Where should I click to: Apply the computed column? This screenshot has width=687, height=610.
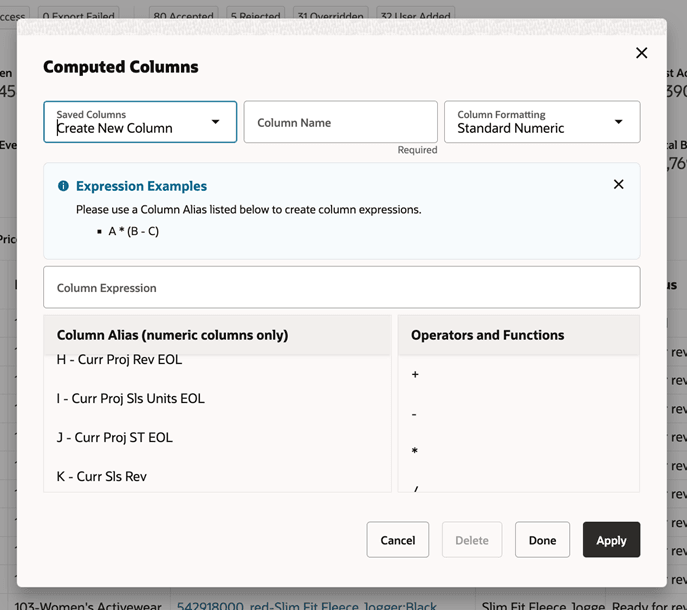611,540
